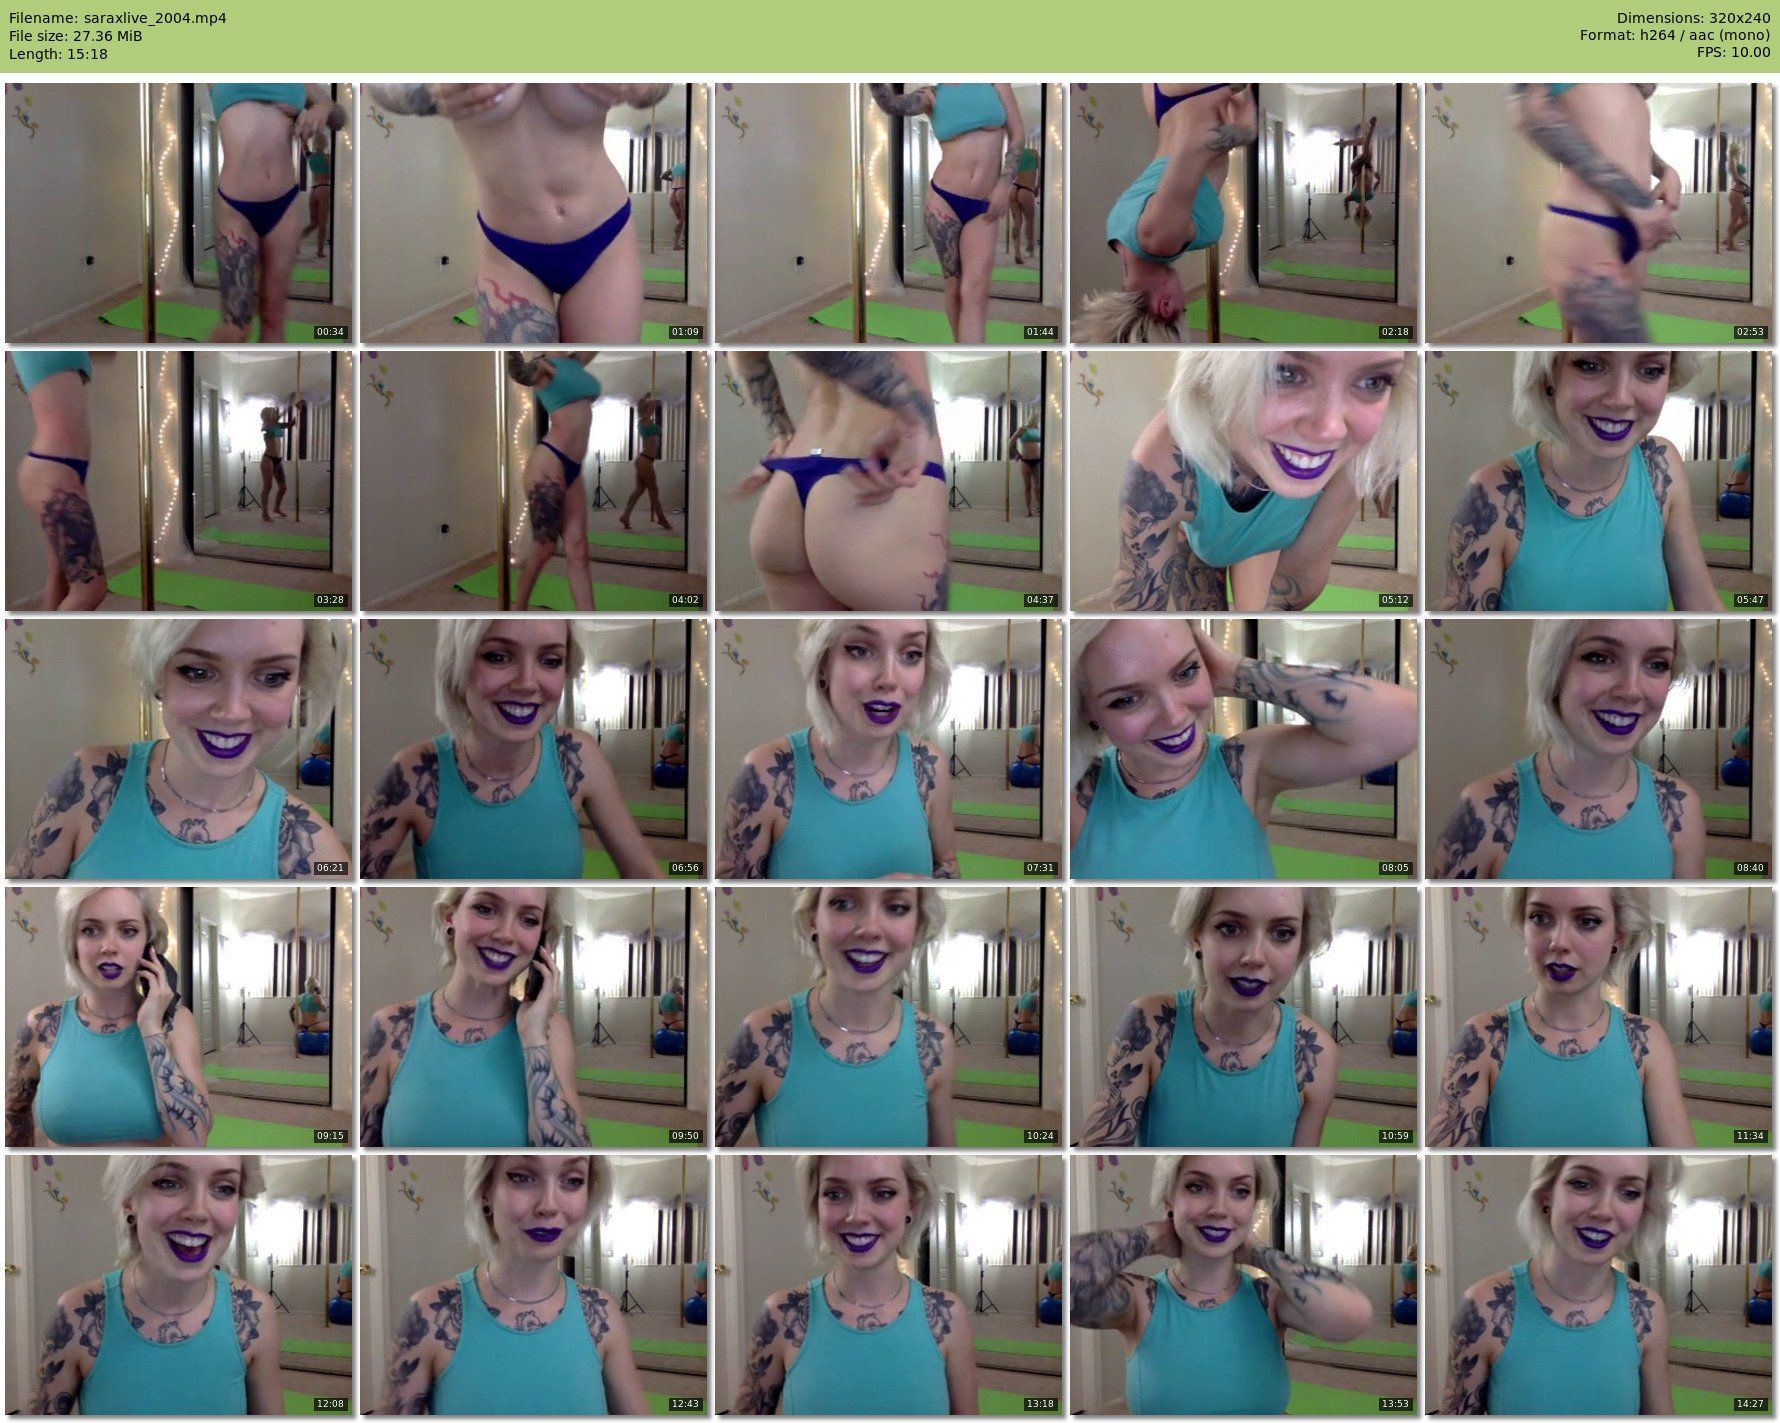Select the 'Length: 15:18' text
The height and width of the screenshot is (1423, 1780).
(58, 54)
